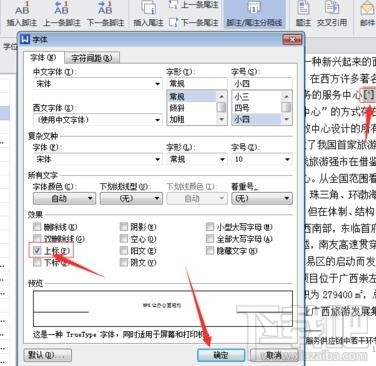This screenshot has height=366, width=376.
Task: Select 小三 in the 字号 list
Action: click(x=257, y=97)
